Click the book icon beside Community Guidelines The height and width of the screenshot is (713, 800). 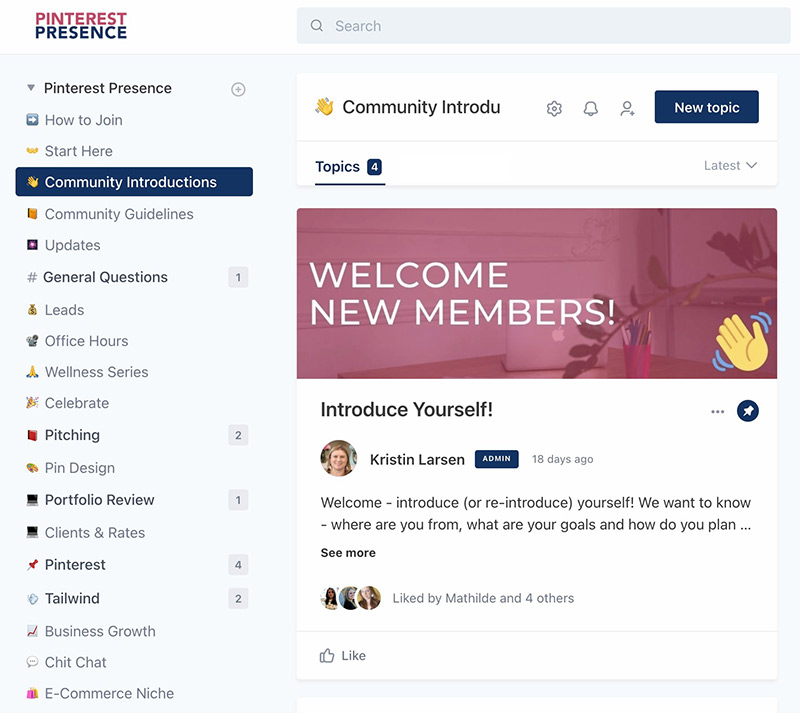click(32, 213)
